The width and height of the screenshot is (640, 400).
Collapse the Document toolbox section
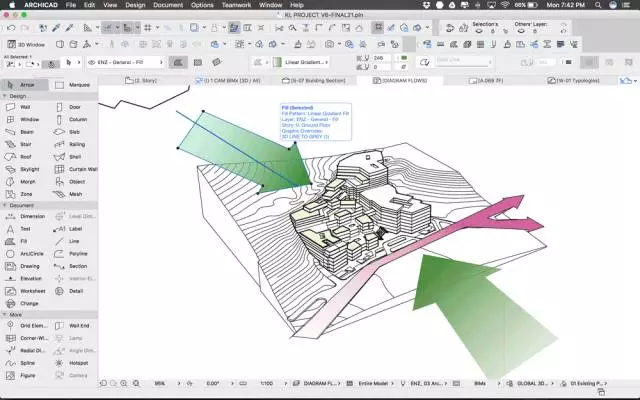coord(5,205)
